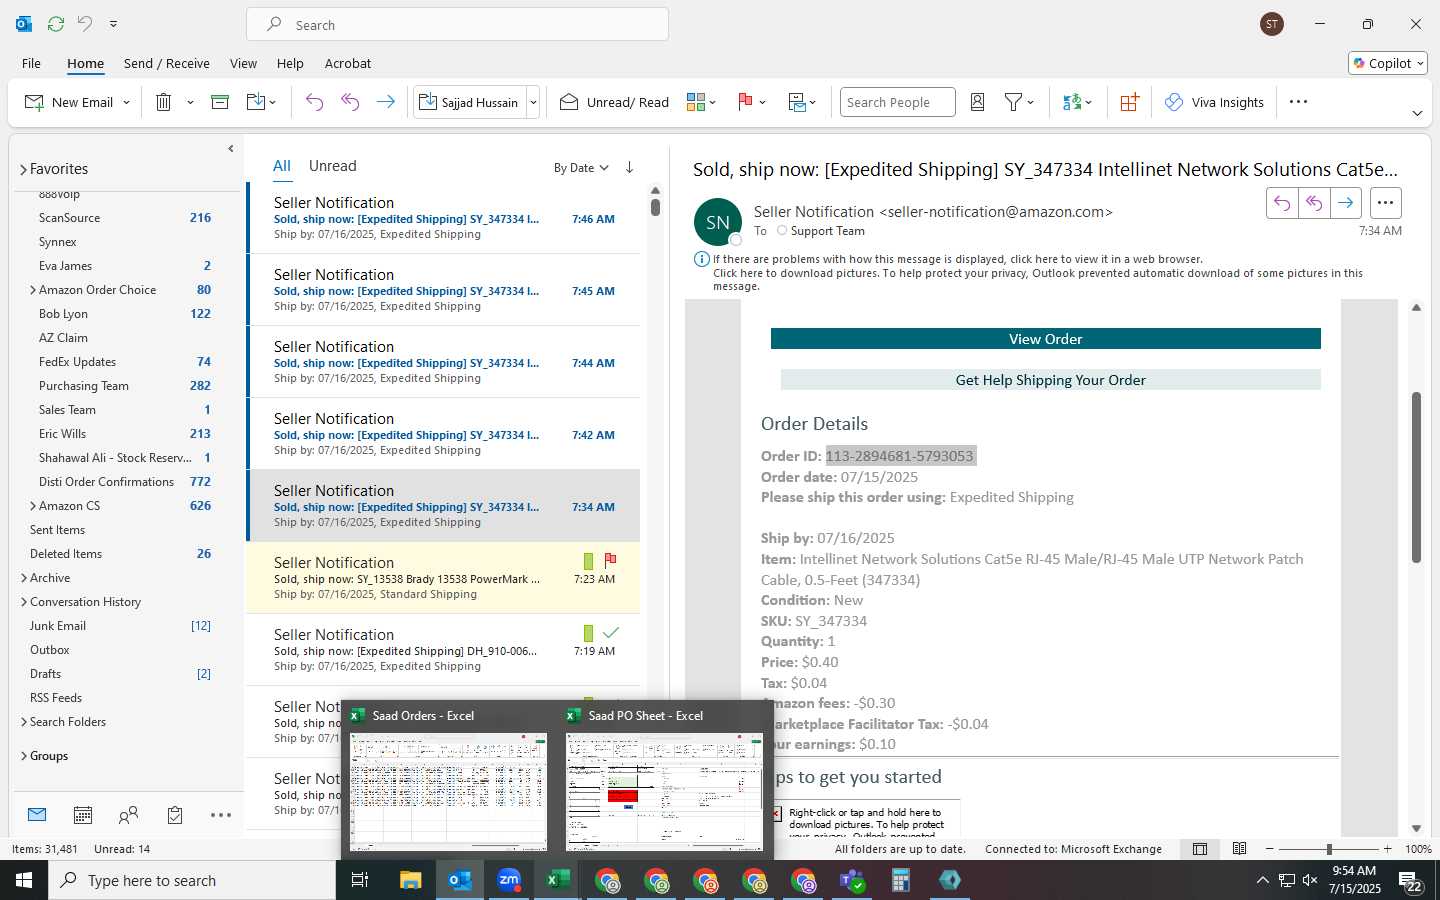Toggle red flag on 7:23 AM message
The image size is (1440, 900).
tap(610, 560)
